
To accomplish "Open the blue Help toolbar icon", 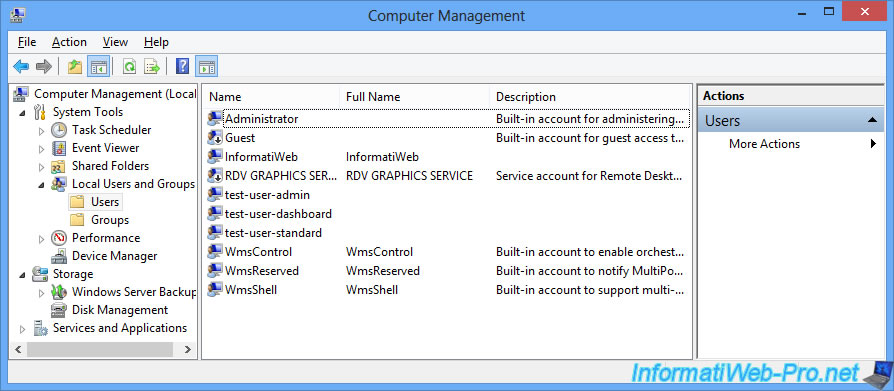I will click(x=182, y=67).
